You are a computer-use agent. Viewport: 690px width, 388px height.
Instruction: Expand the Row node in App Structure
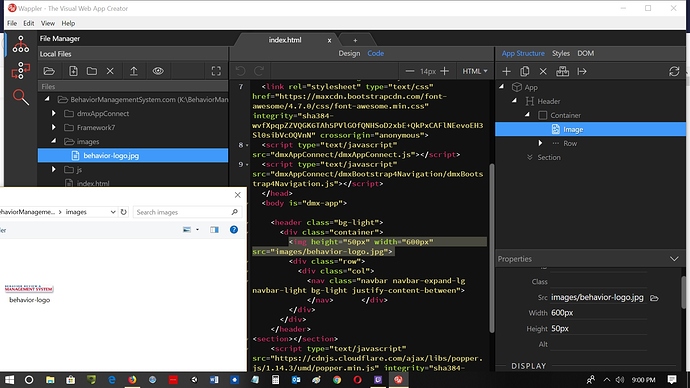(x=540, y=143)
